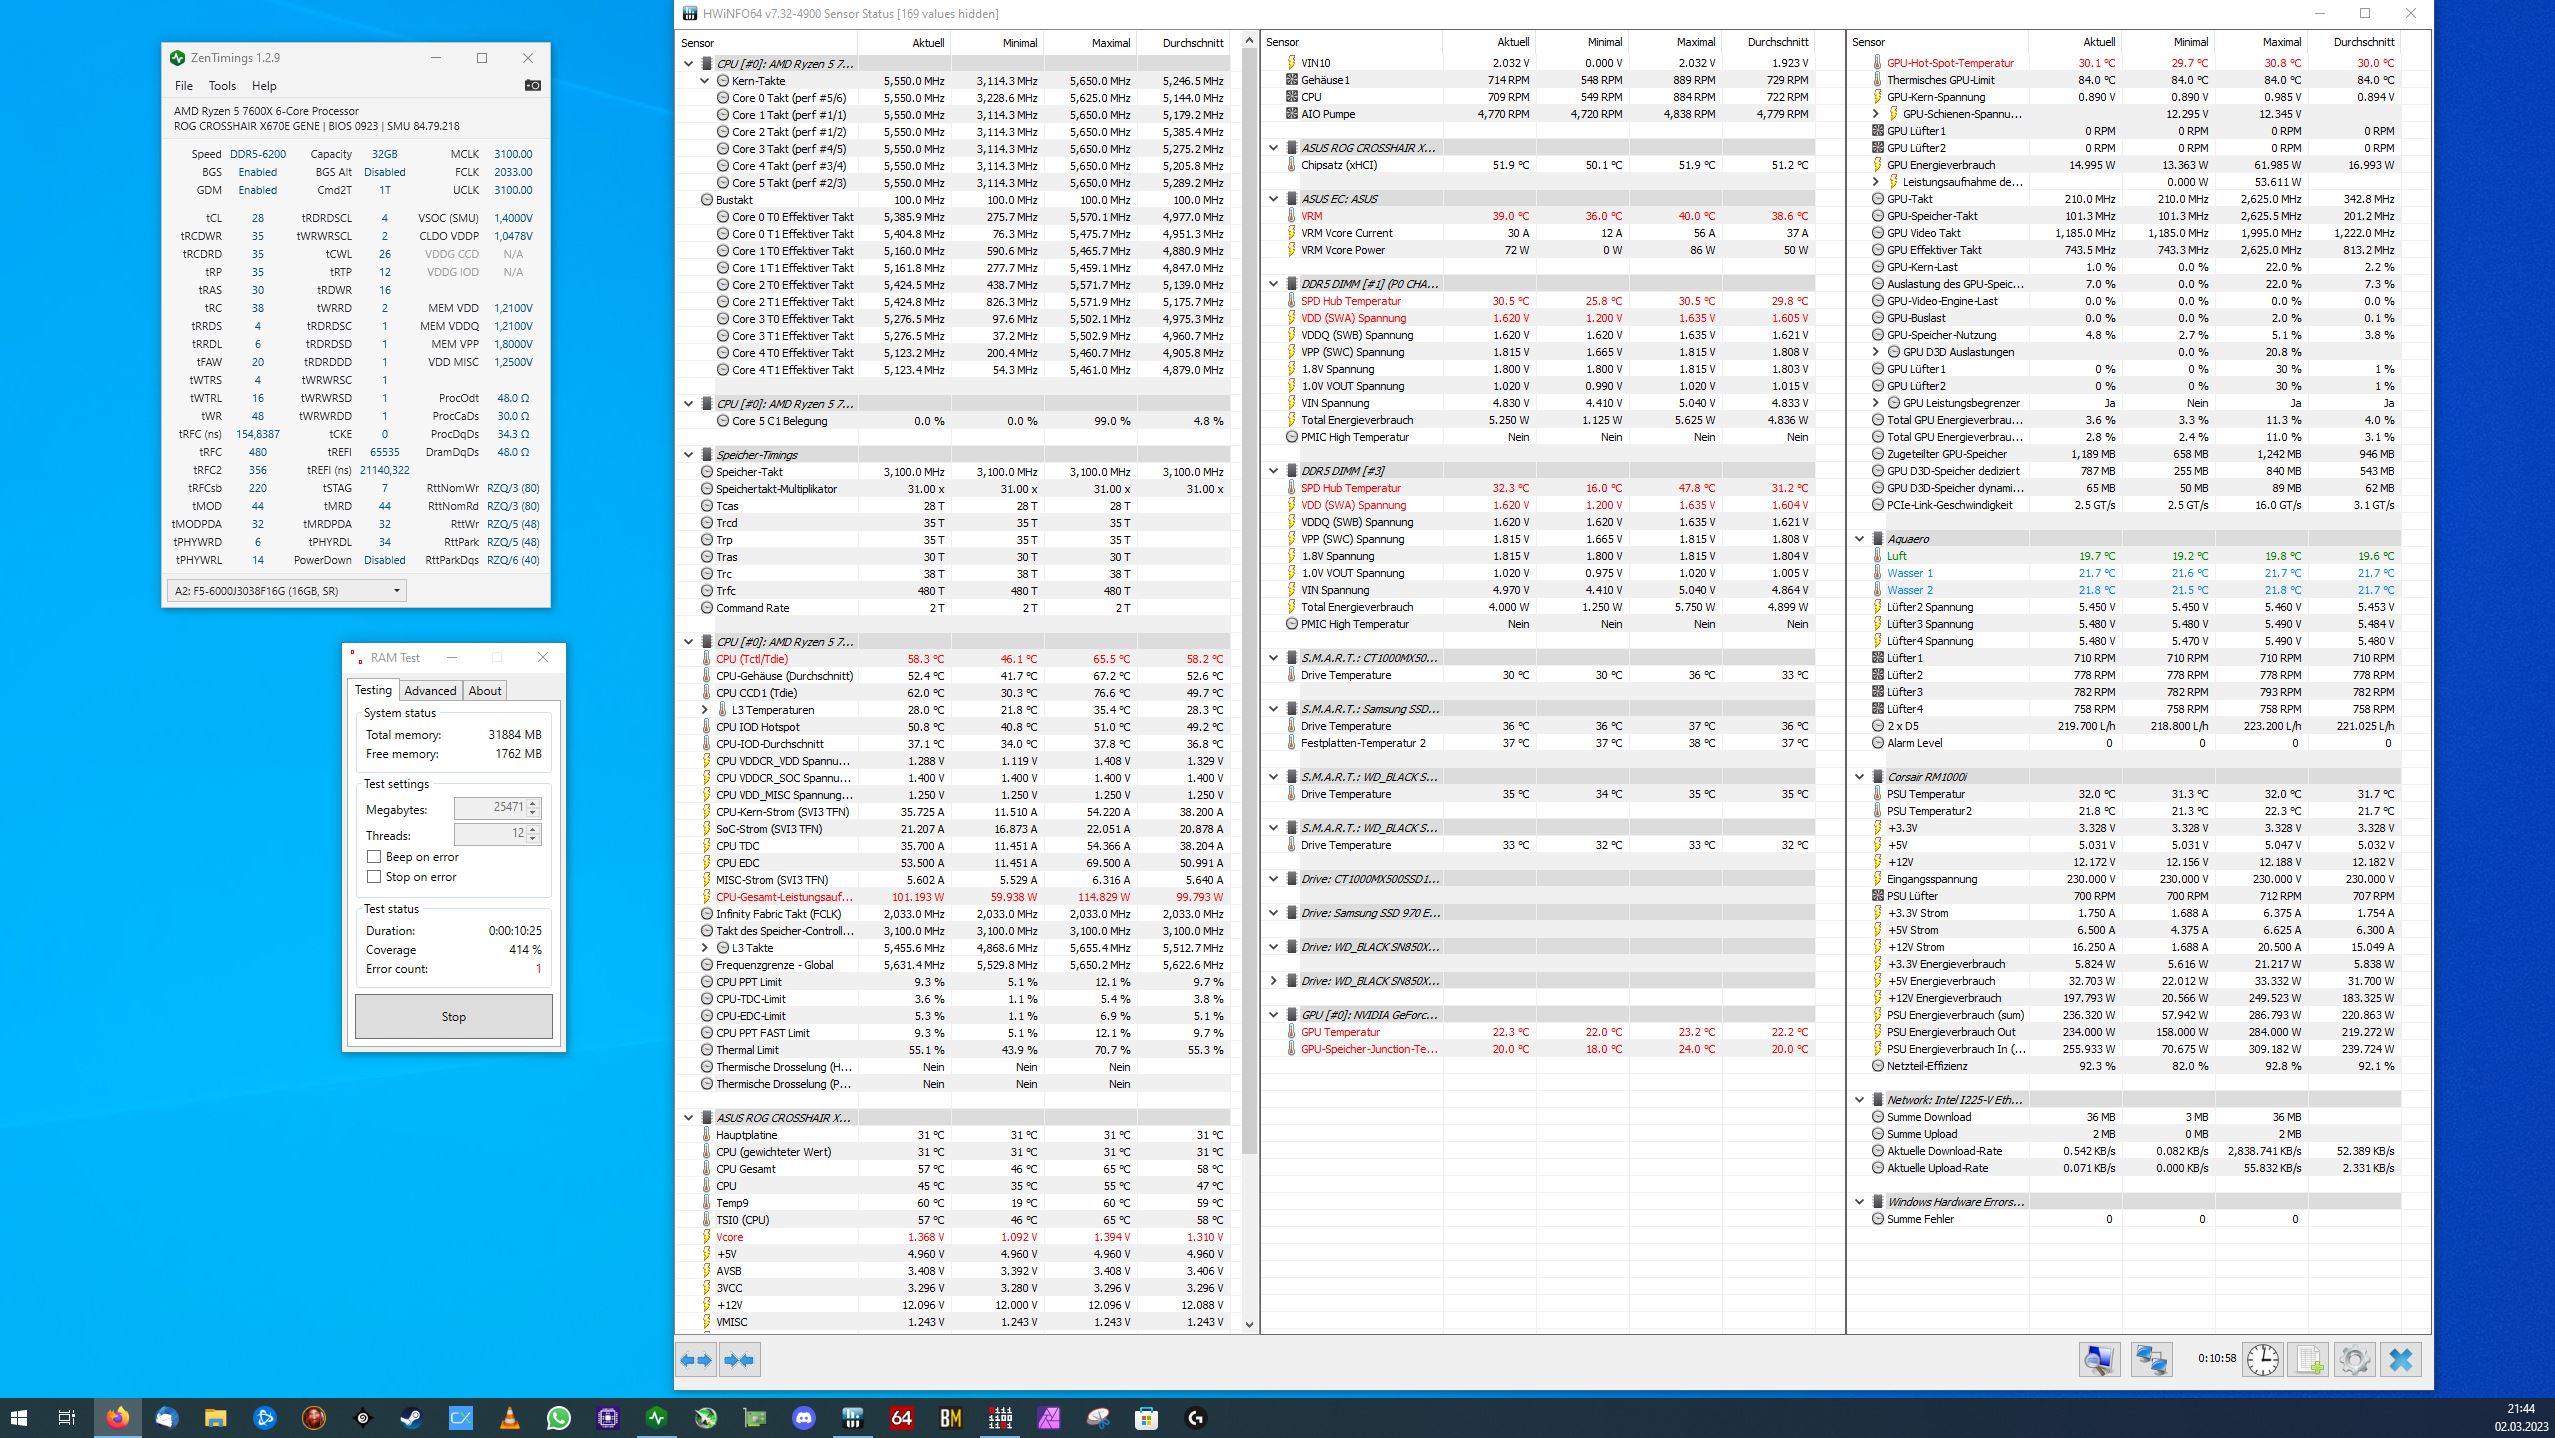Click the HWiNFO reset clock icon
Image resolution: width=2555 pixels, height=1438 pixels.
(x=2262, y=1360)
